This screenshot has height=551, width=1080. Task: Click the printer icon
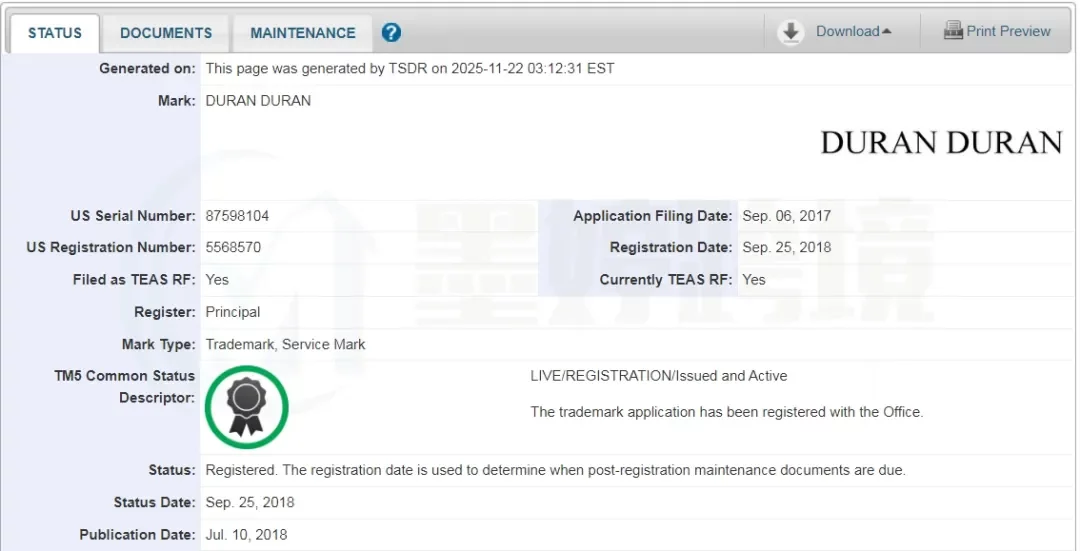click(x=953, y=31)
